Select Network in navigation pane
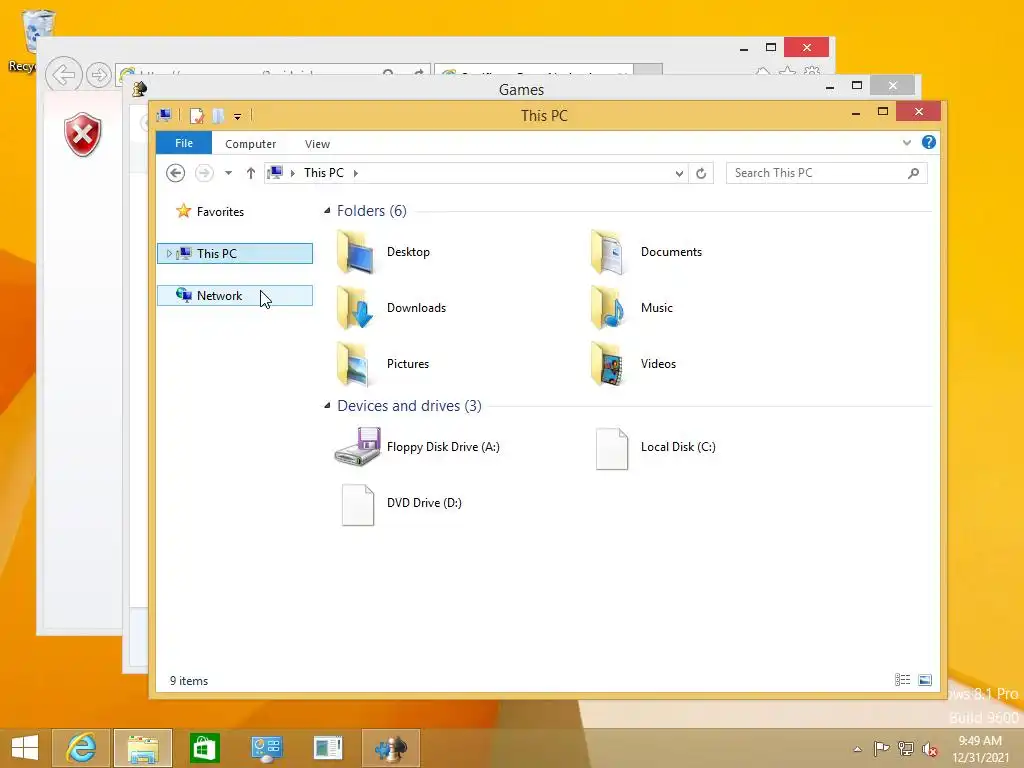The width and height of the screenshot is (1024, 768). point(235,296)
